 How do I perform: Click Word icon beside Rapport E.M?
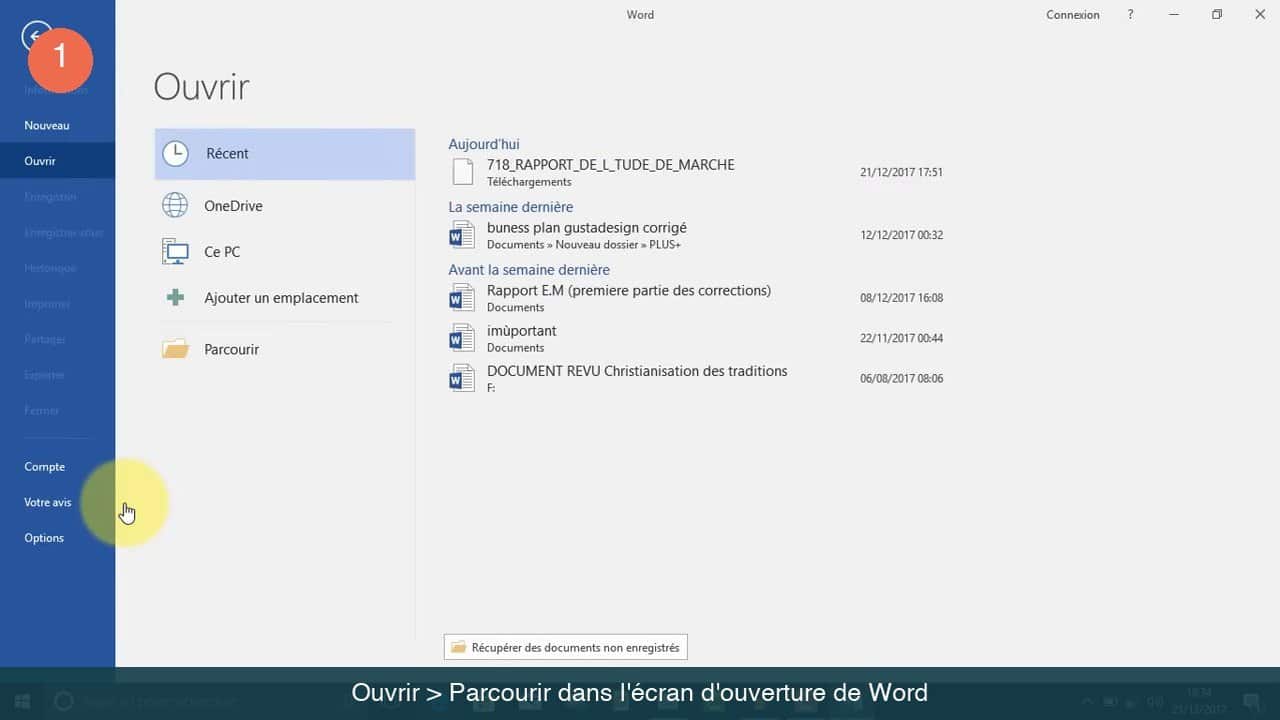point(461,298)
